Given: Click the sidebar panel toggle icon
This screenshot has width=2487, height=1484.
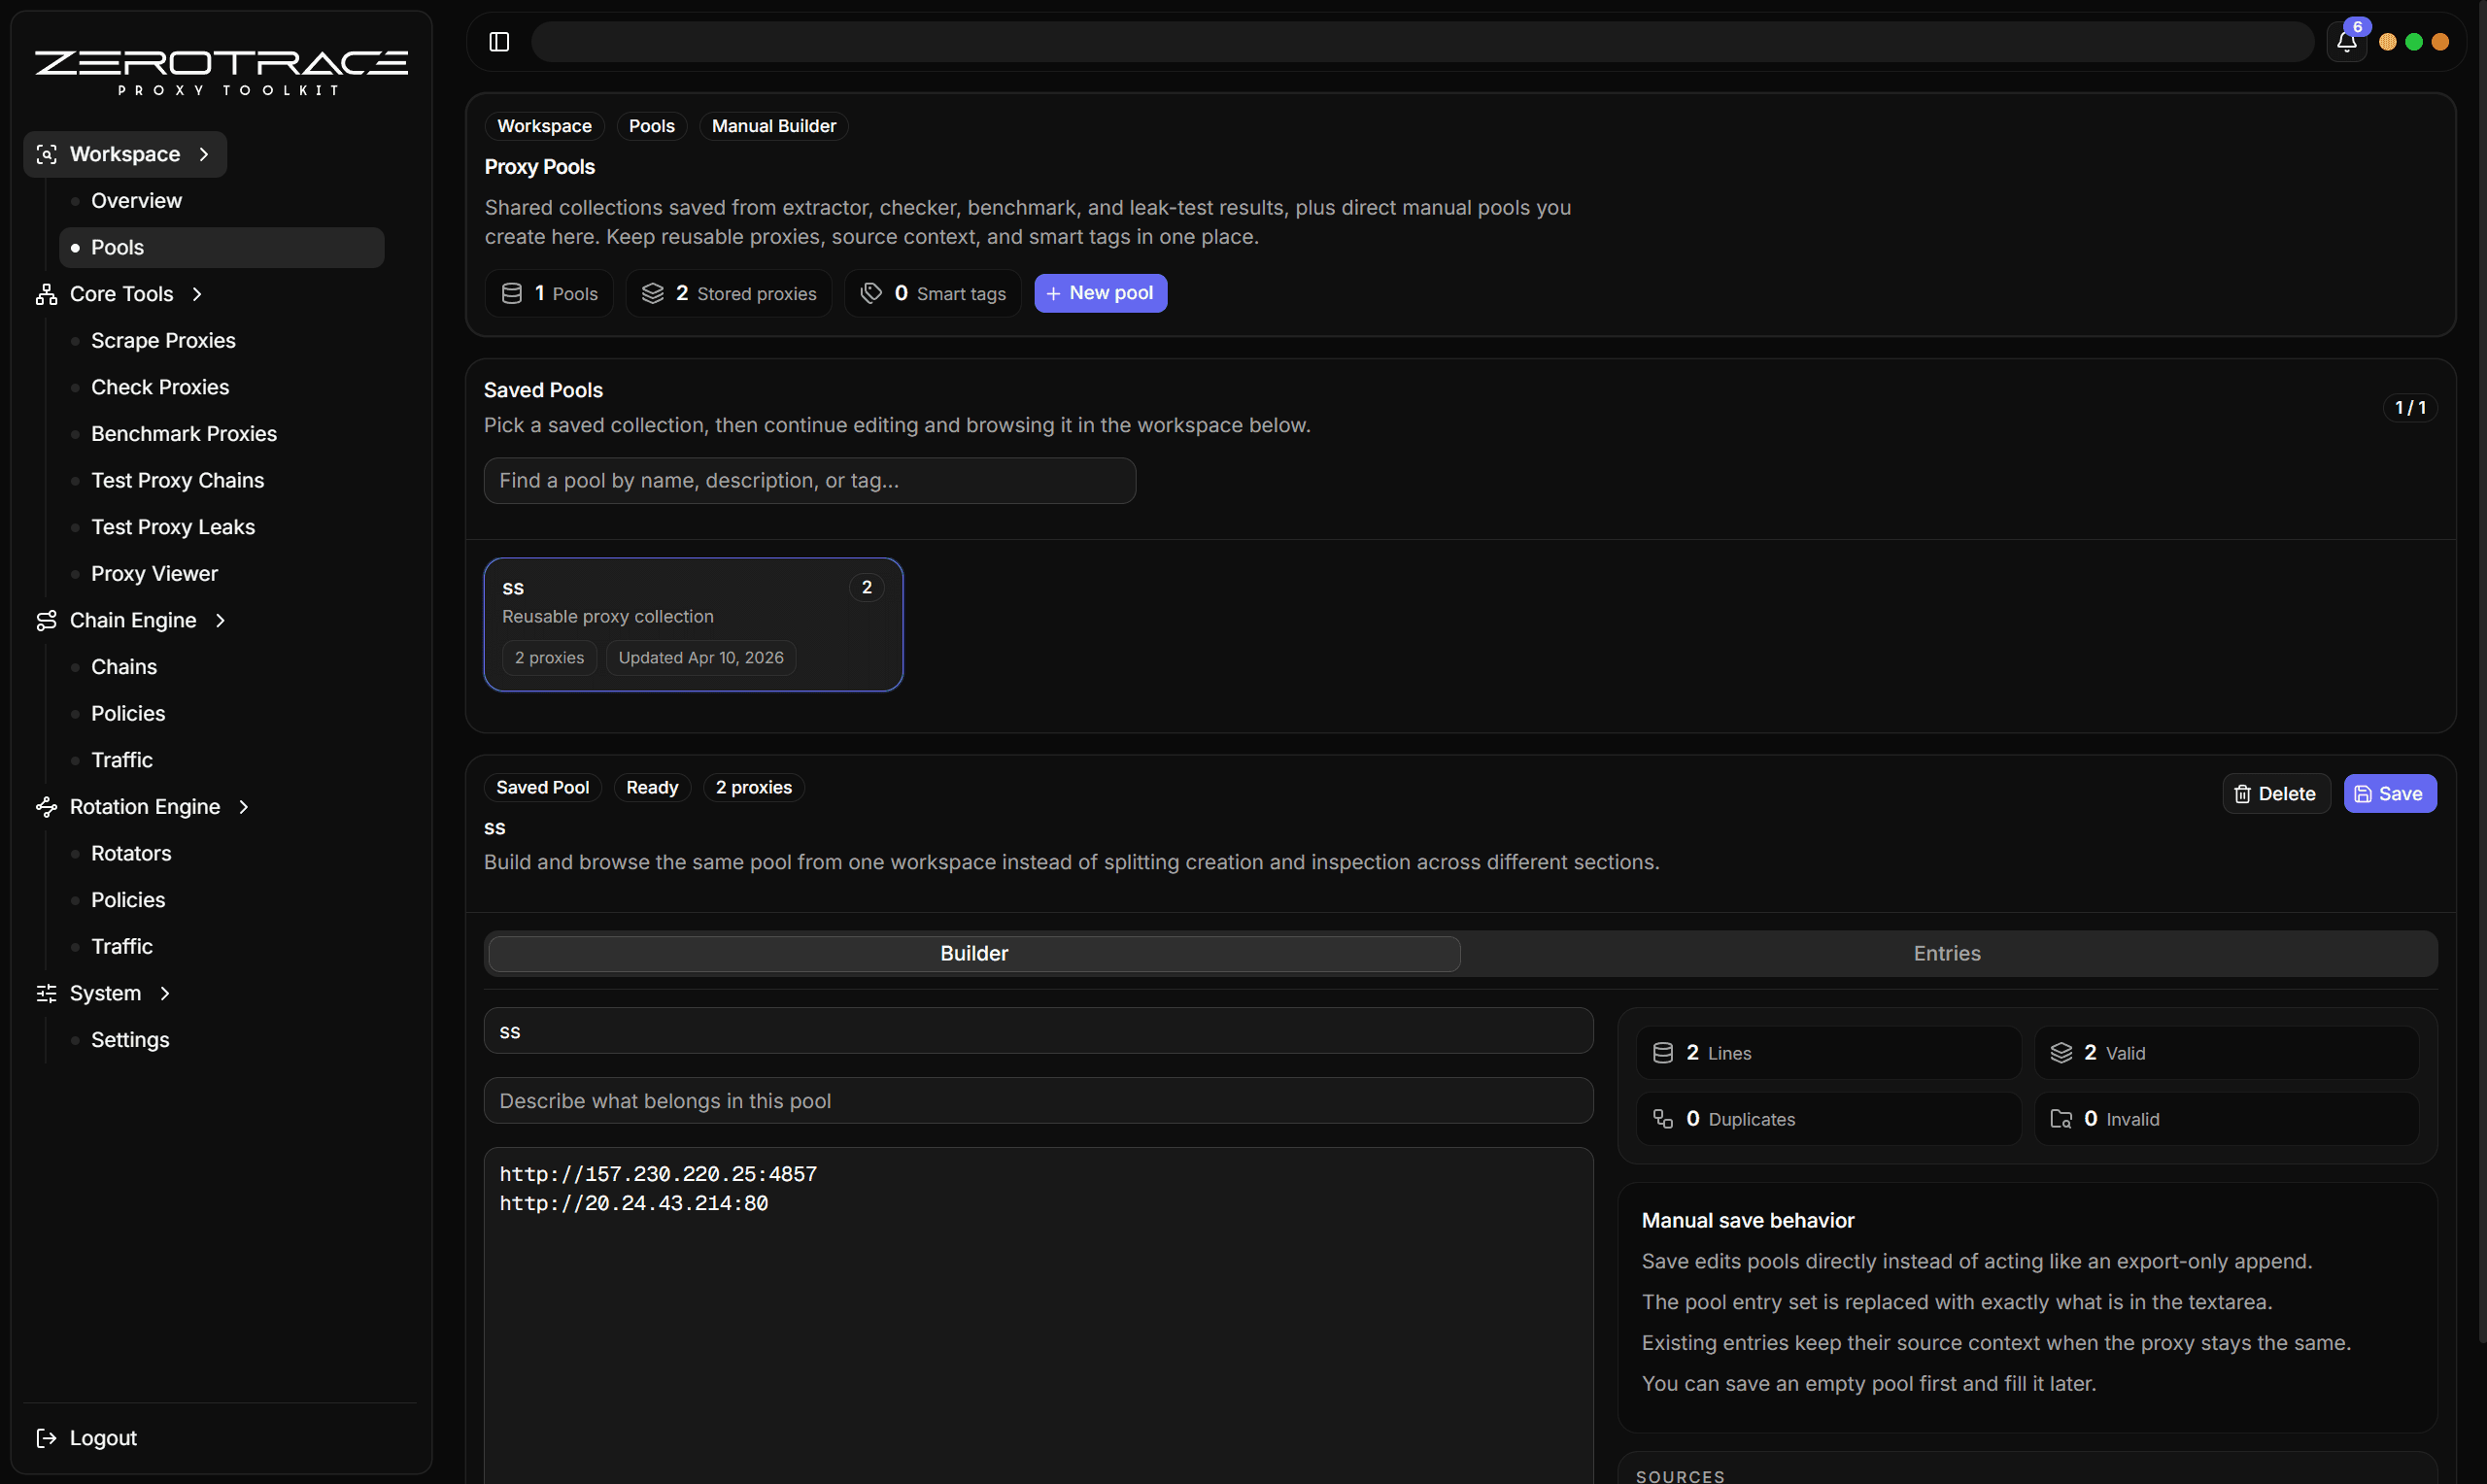Looking at the screenshot, I should [499, 42].
